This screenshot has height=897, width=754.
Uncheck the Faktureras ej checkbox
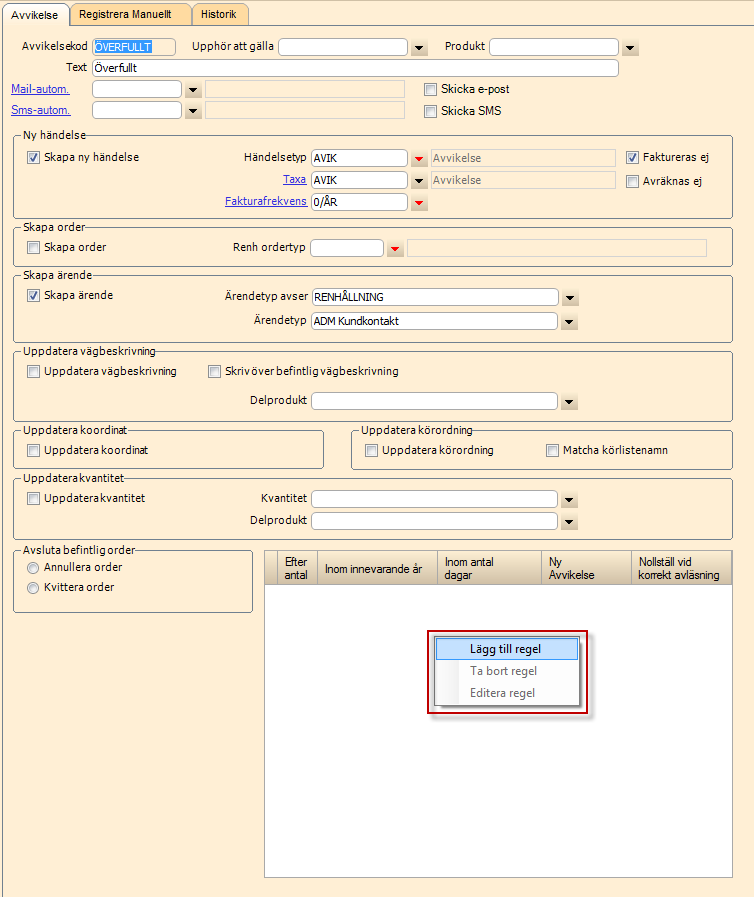(632, 157)
